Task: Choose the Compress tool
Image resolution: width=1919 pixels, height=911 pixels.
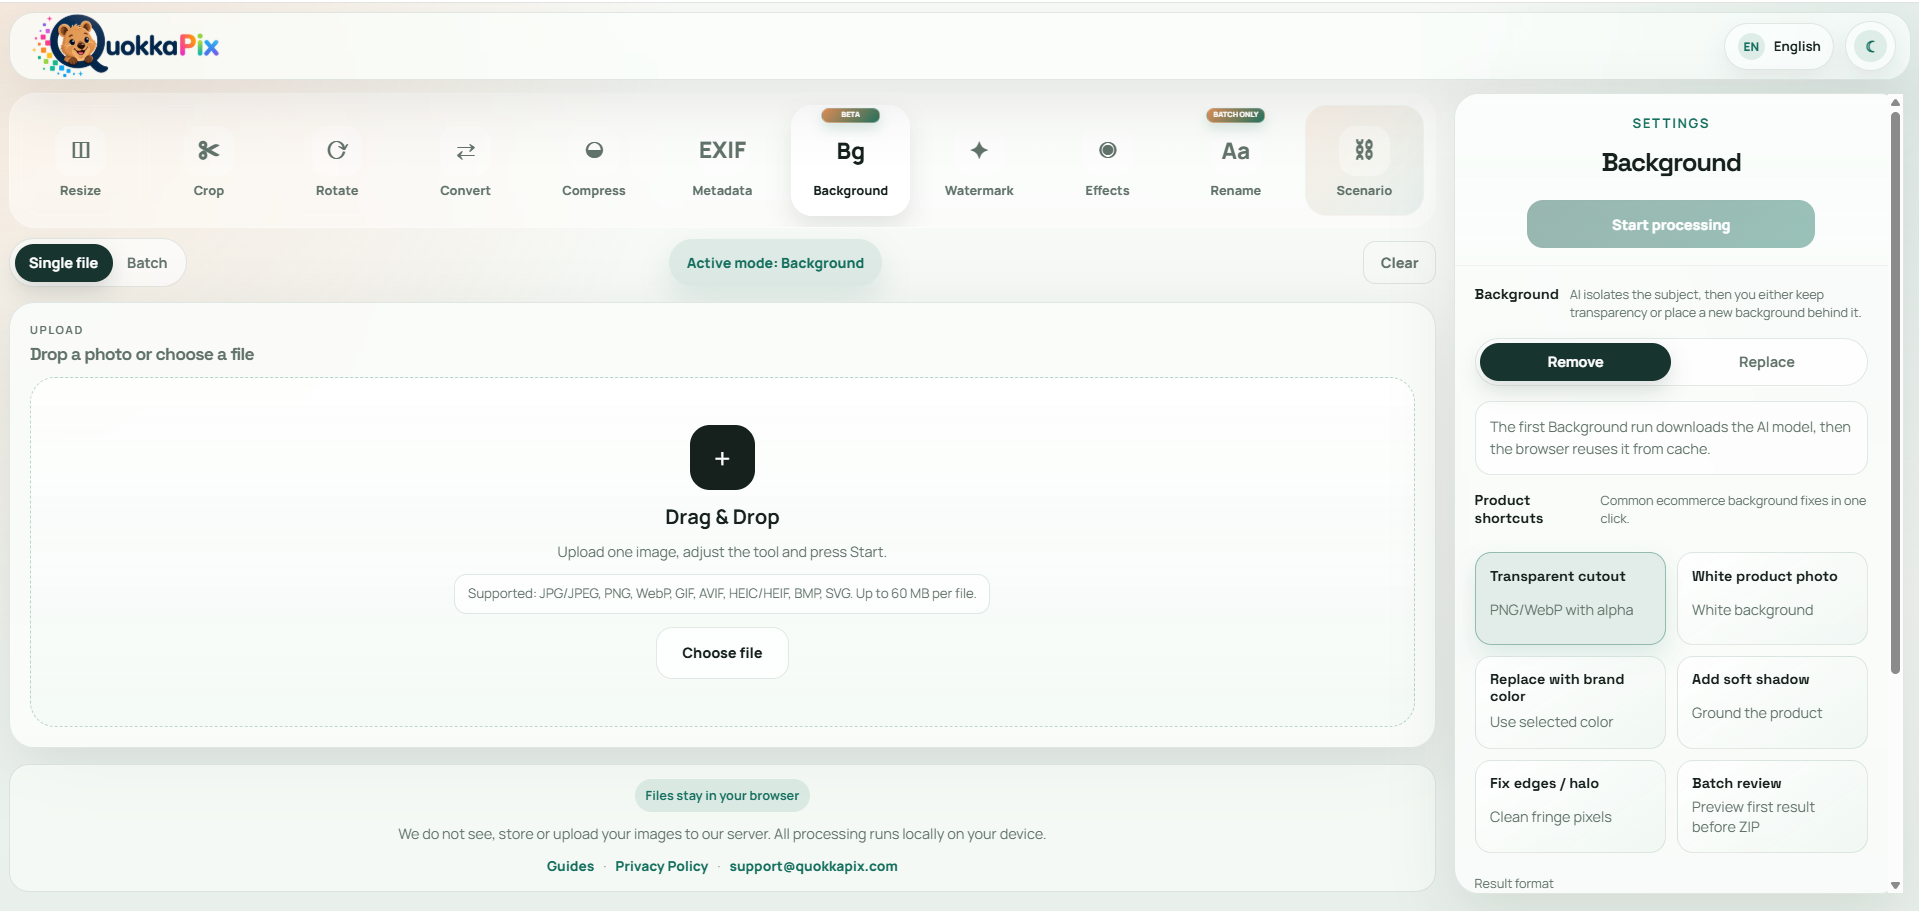Action: (594, 161)
